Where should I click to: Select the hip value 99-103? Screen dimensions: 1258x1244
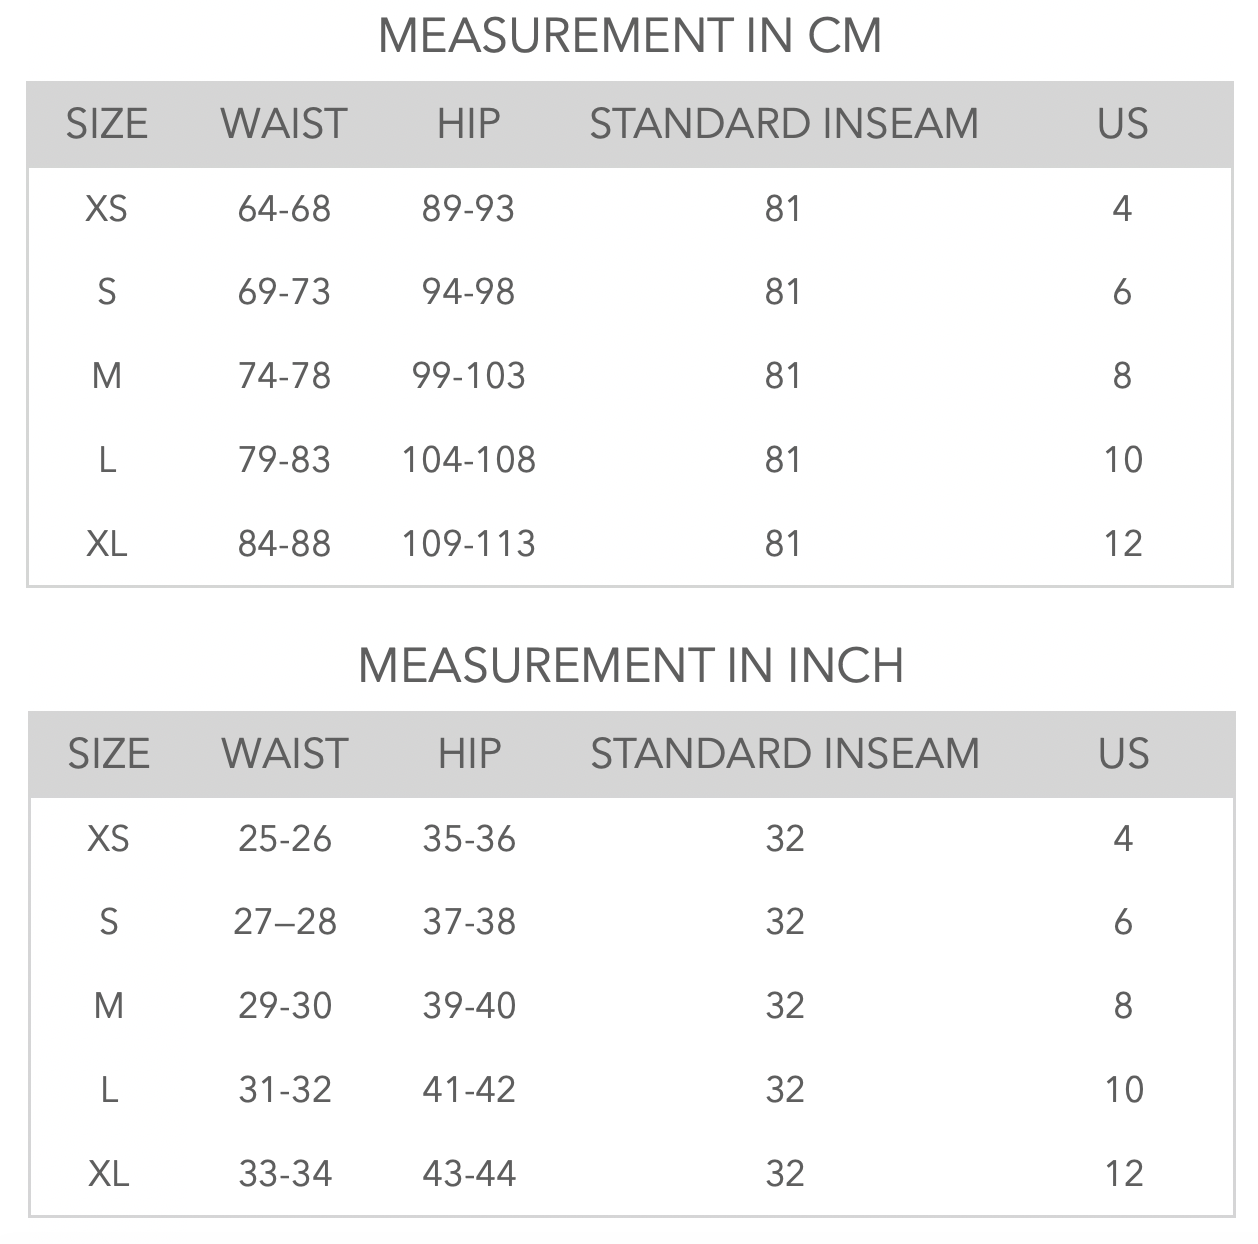[x=468, y=376]
